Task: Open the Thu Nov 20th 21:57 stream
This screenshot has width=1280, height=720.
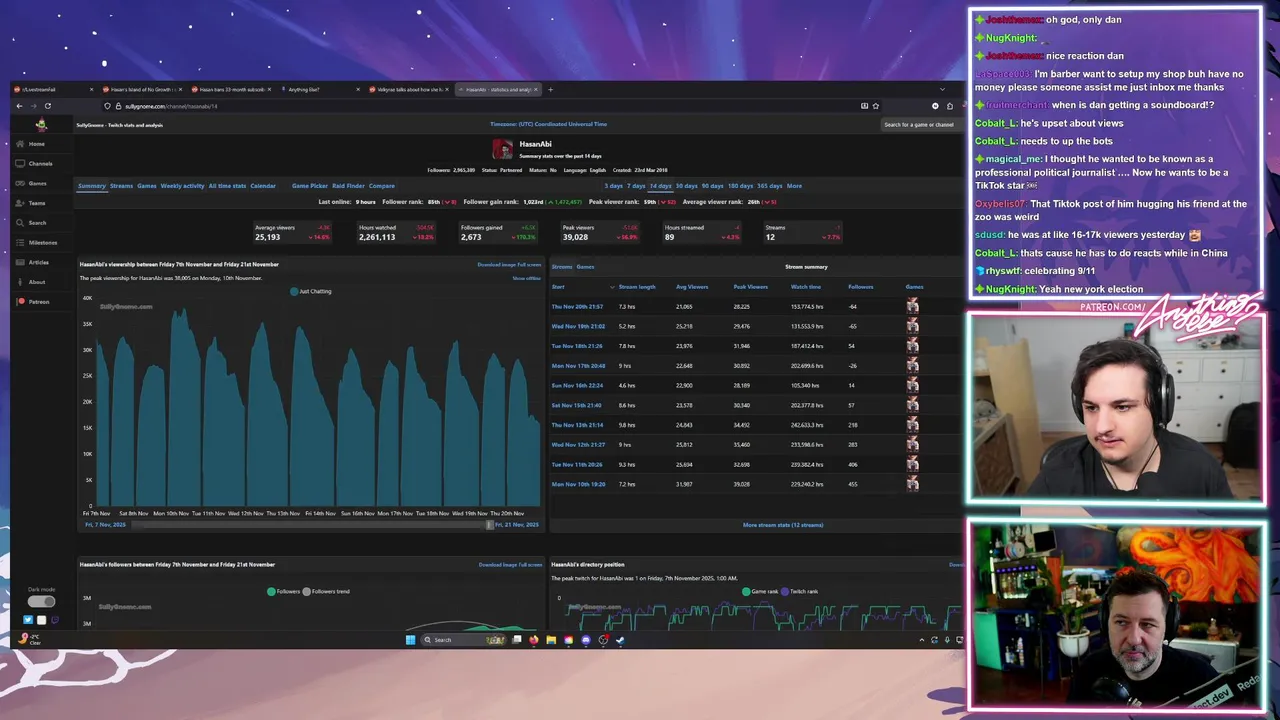Action: click(x=577, y=307)
